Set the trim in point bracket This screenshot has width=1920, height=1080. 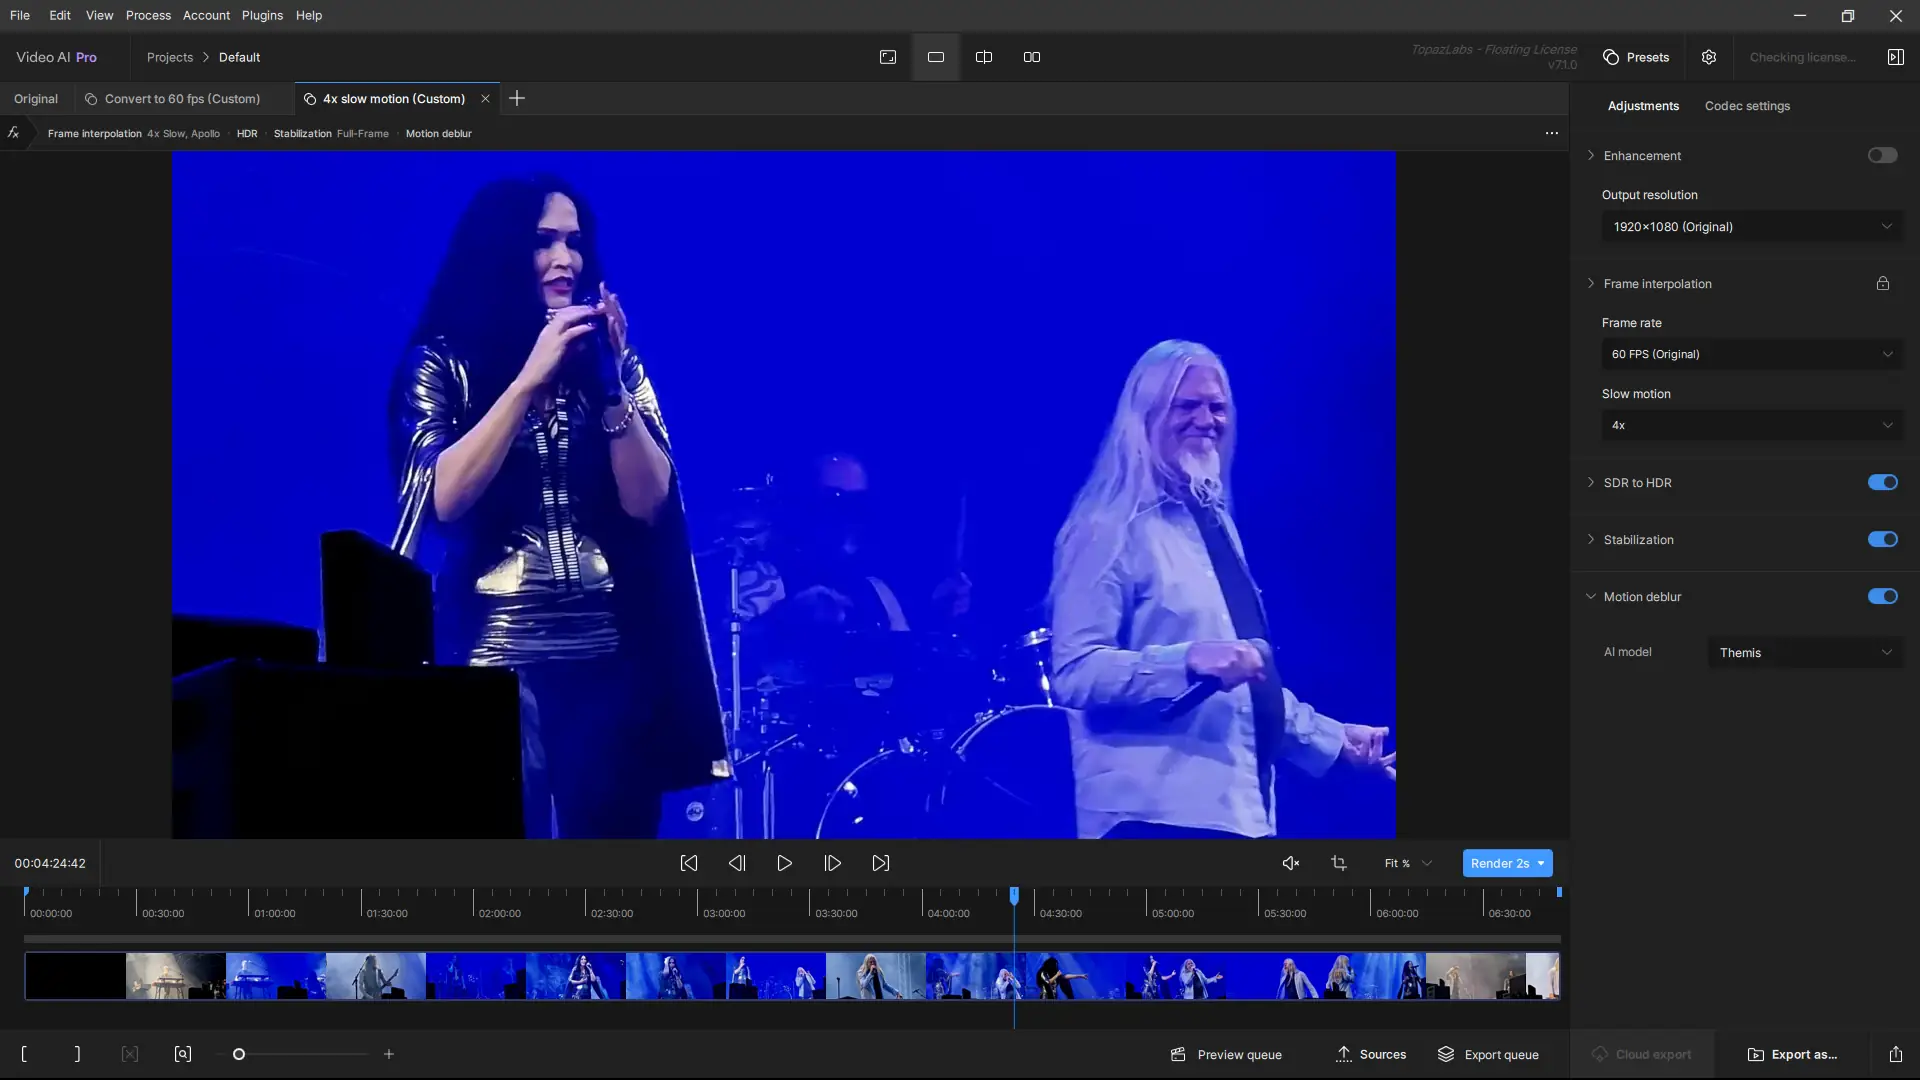click(24, 1054)
